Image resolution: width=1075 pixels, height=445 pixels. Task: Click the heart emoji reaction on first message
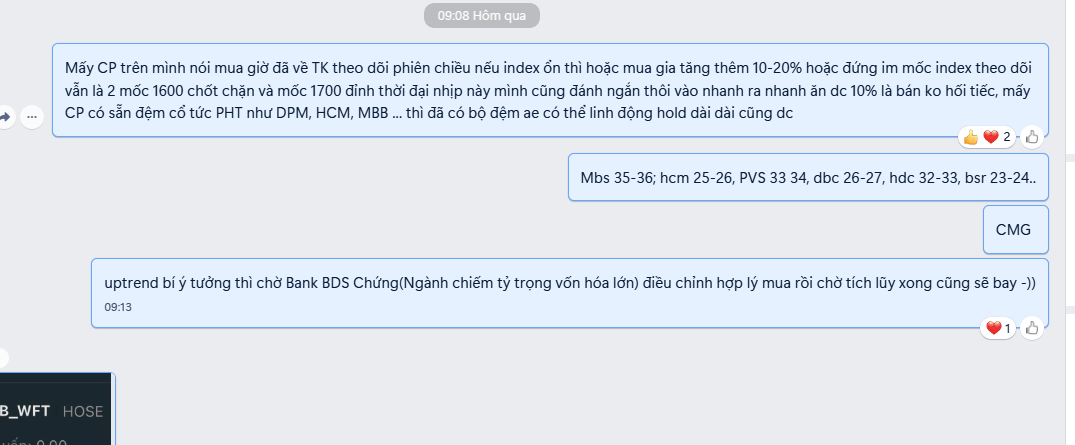click(990, 137)
